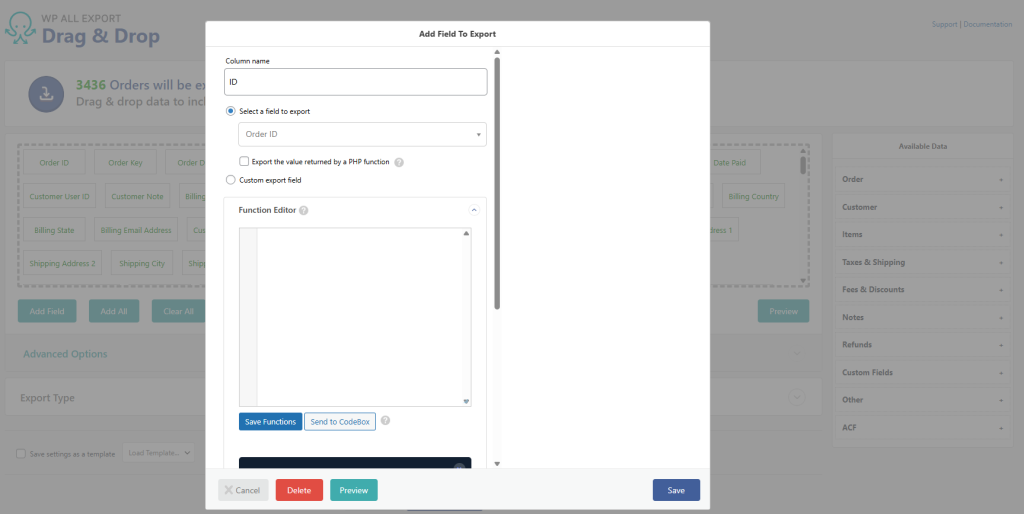
Task: Enable Export value returned by PHP function
Action: [x=244, y=161]
